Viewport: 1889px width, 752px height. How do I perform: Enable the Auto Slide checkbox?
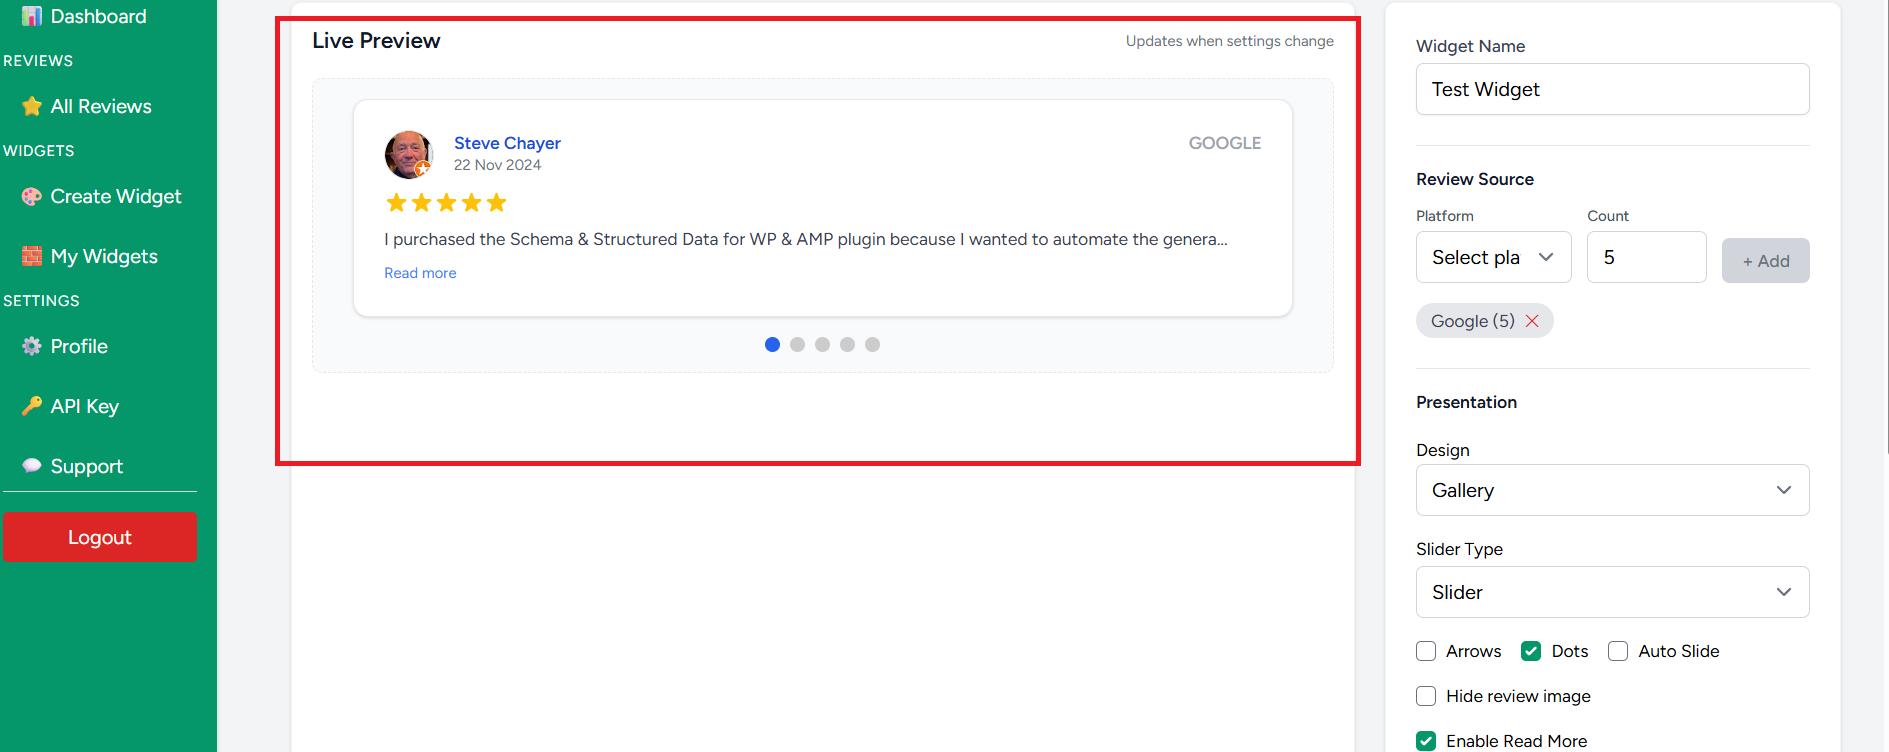pyautogui.click(x=1618, y=651)
